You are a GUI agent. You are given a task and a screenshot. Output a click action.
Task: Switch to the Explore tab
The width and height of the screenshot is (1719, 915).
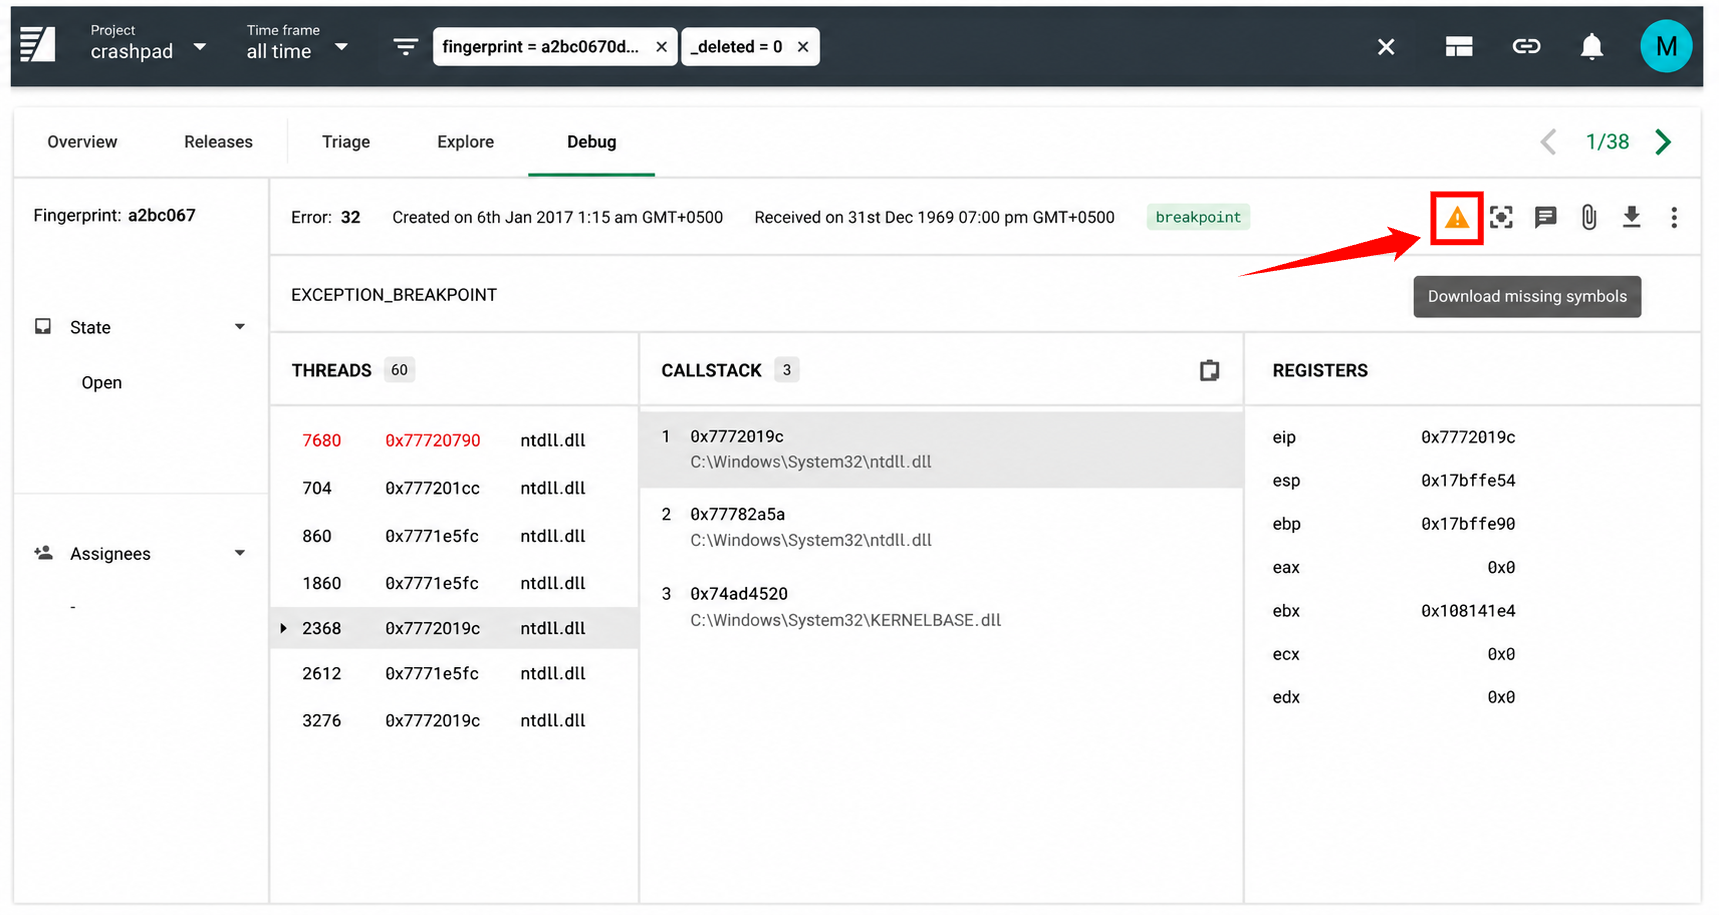tap(465, 142)
